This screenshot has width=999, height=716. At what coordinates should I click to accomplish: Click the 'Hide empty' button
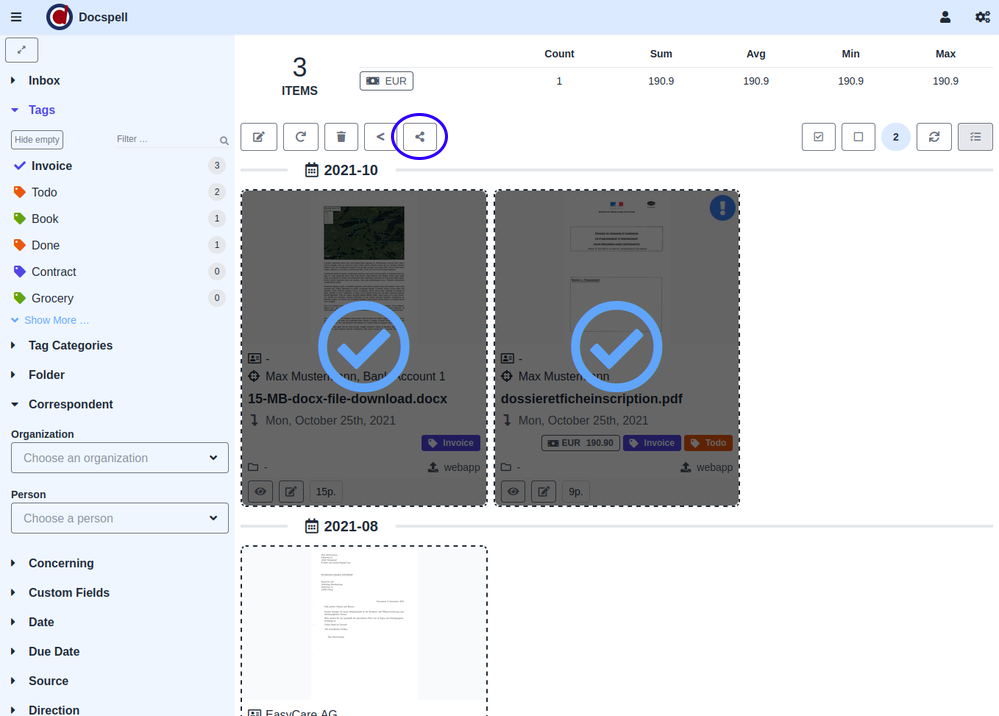pos(37,140)
